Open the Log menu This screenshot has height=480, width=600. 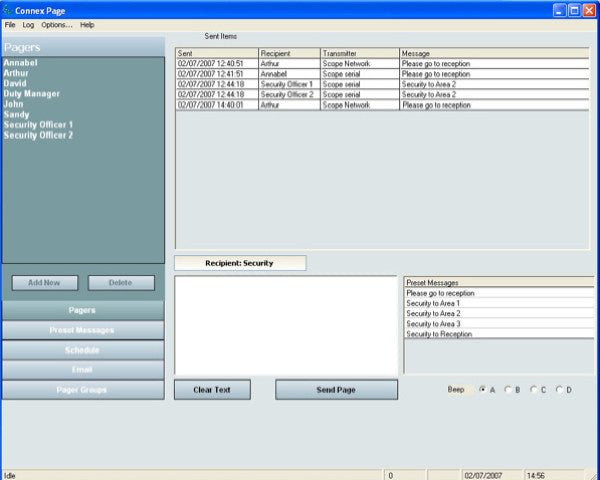pyautogui.click(x=27, y=24)
